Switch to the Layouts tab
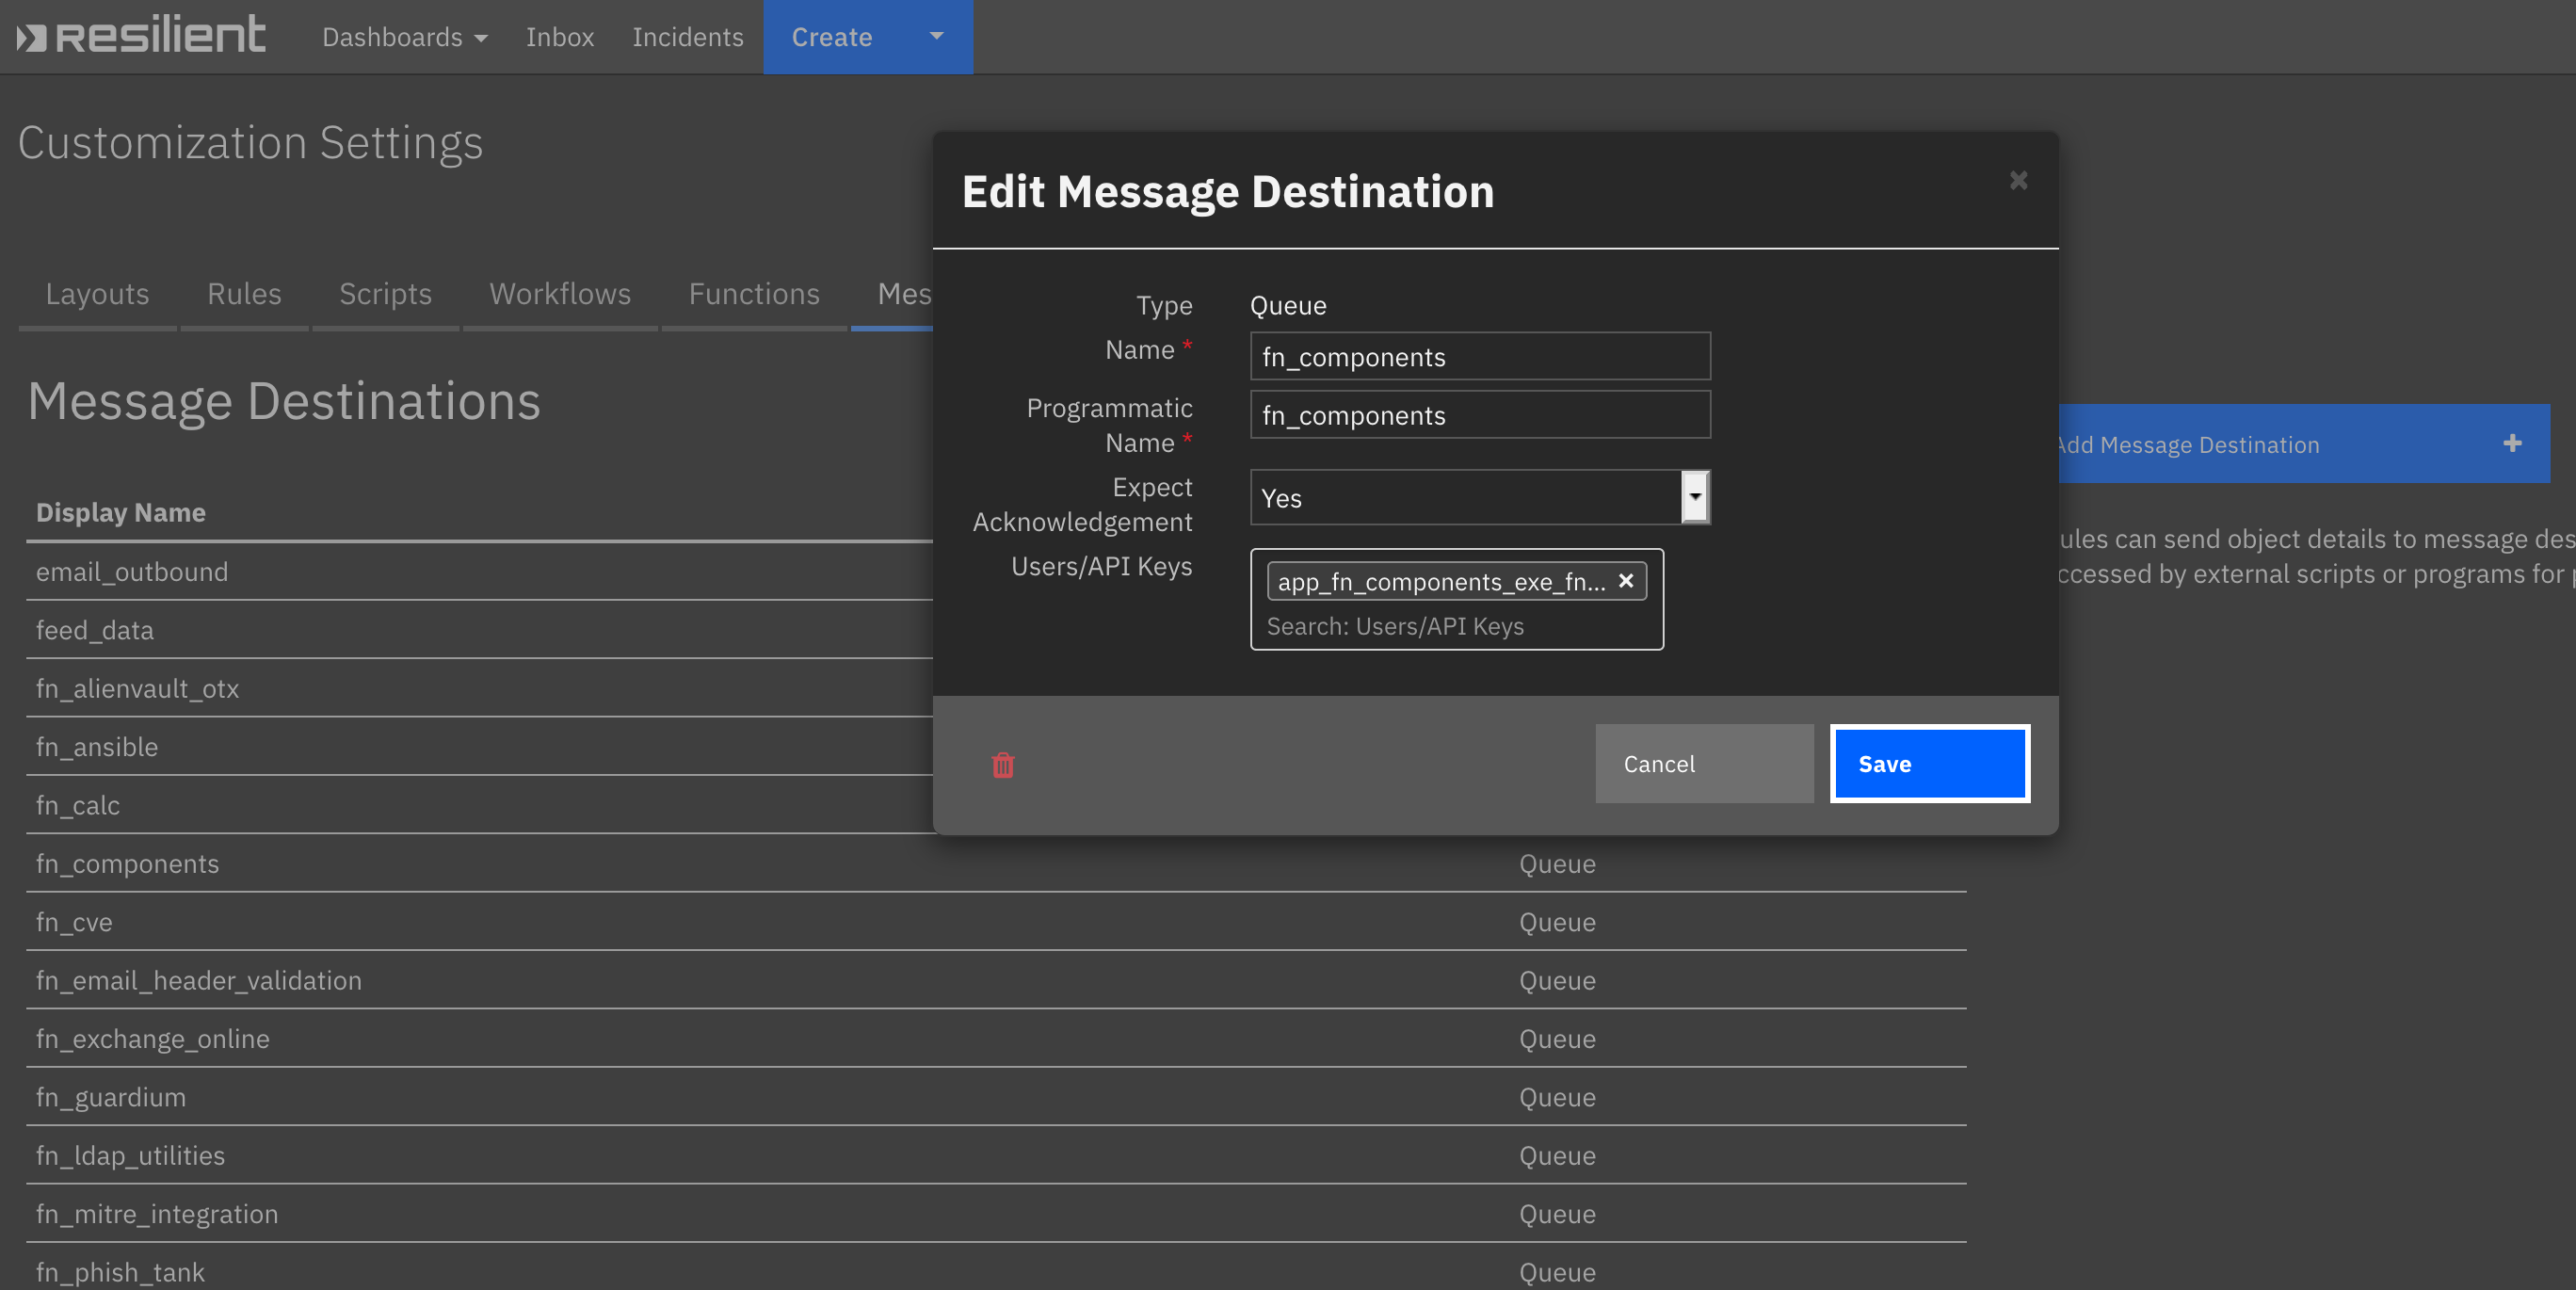This screenshot has height=1290, width=2576. tap(97, 294)
